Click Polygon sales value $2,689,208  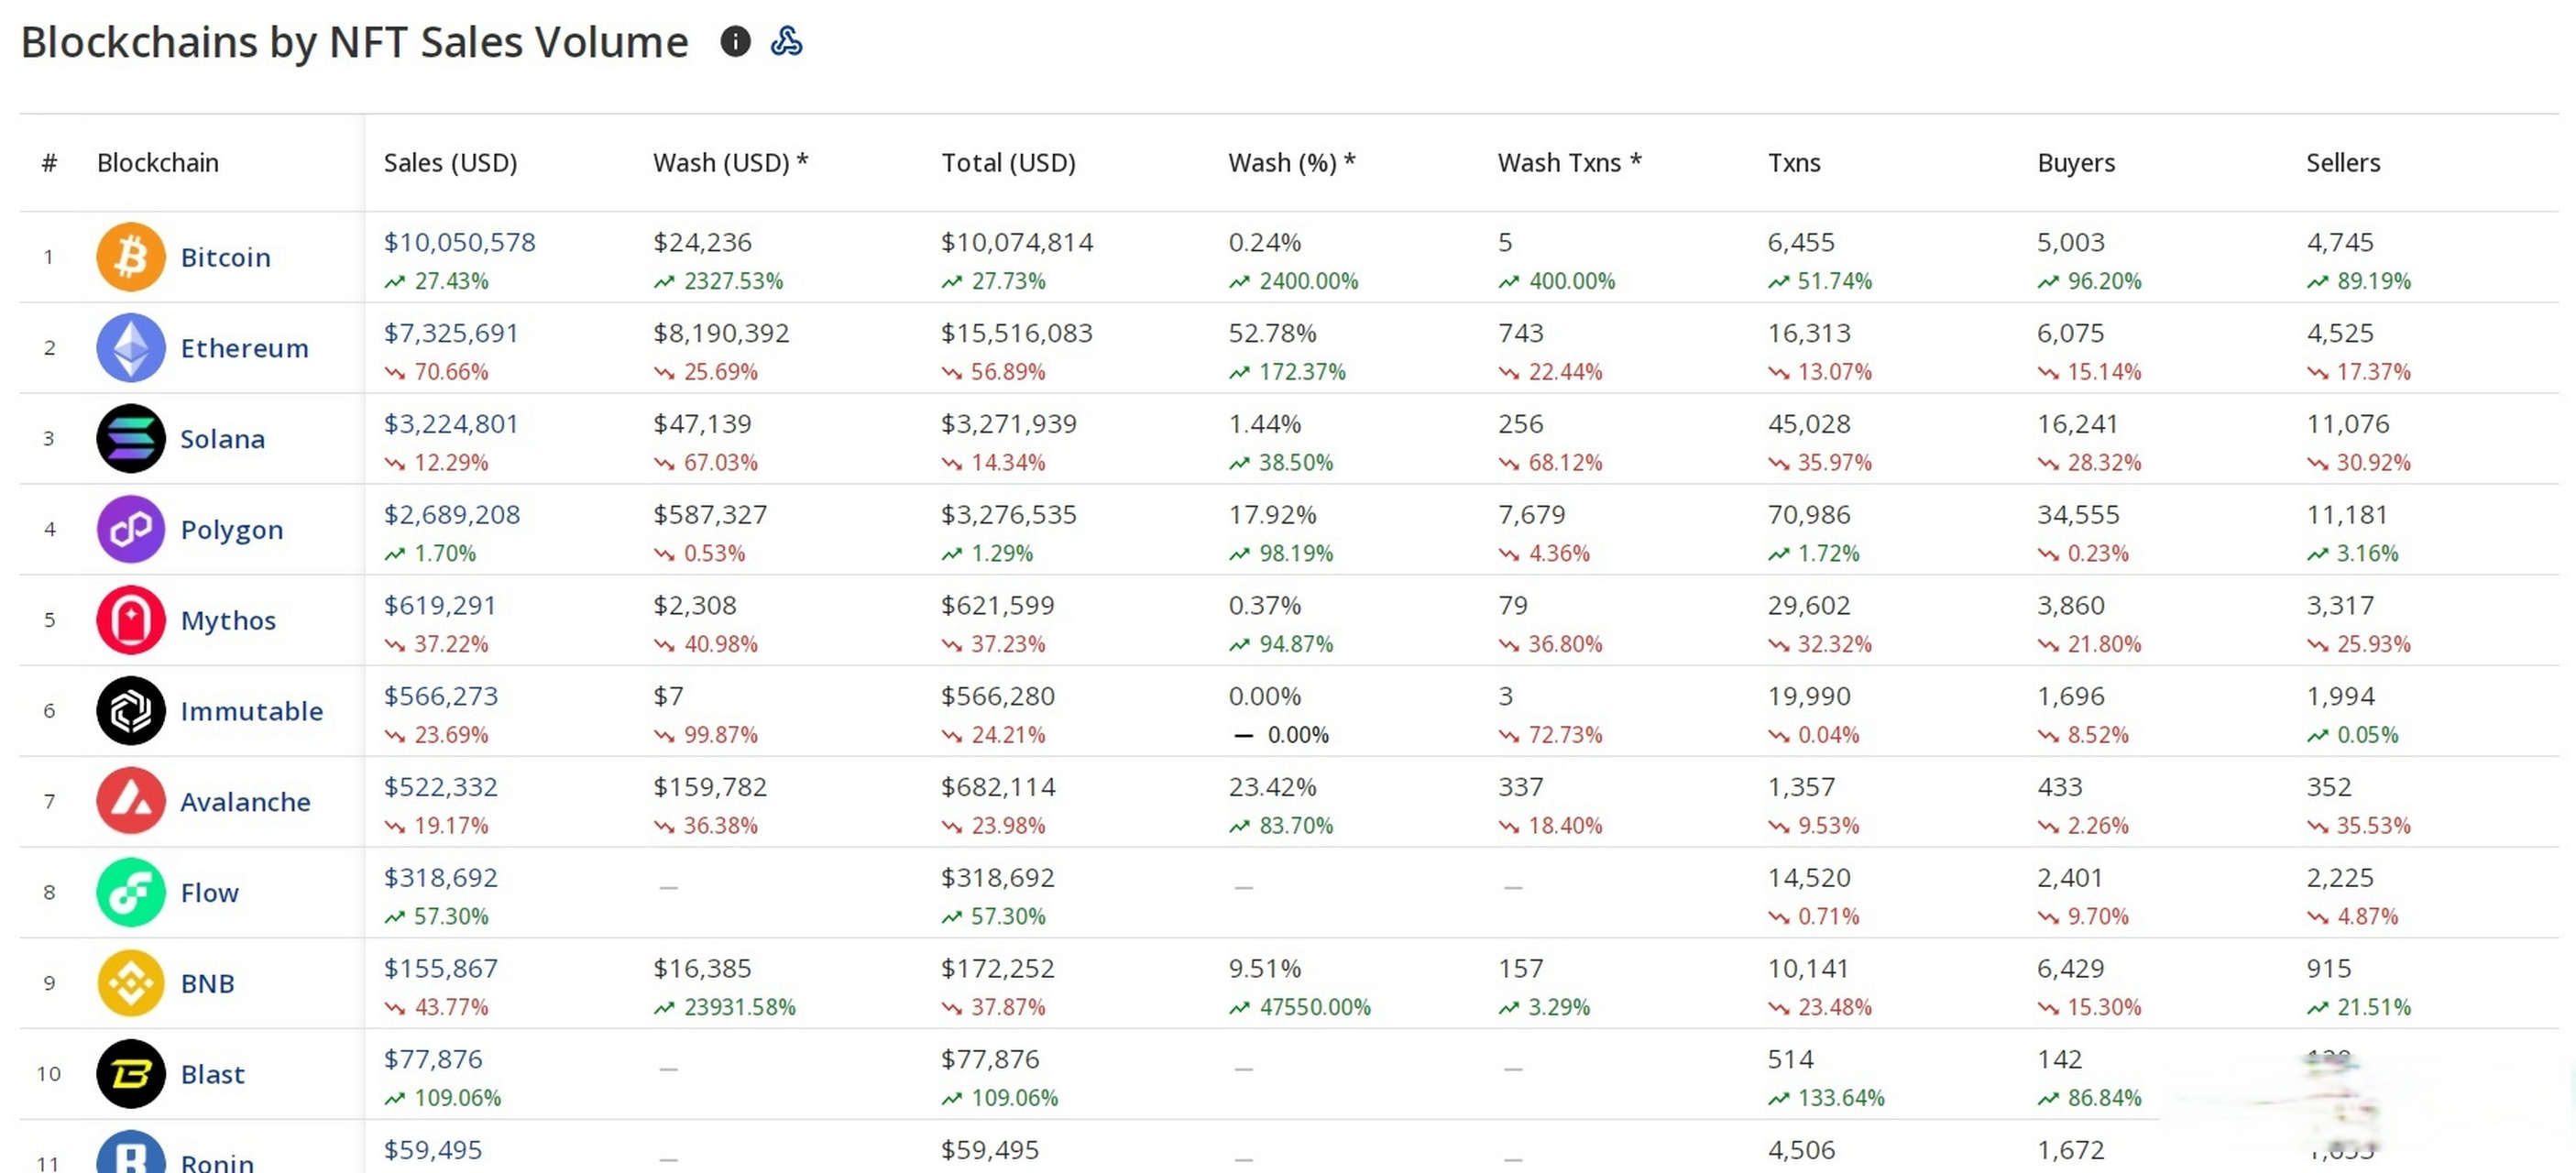point(453,515)
